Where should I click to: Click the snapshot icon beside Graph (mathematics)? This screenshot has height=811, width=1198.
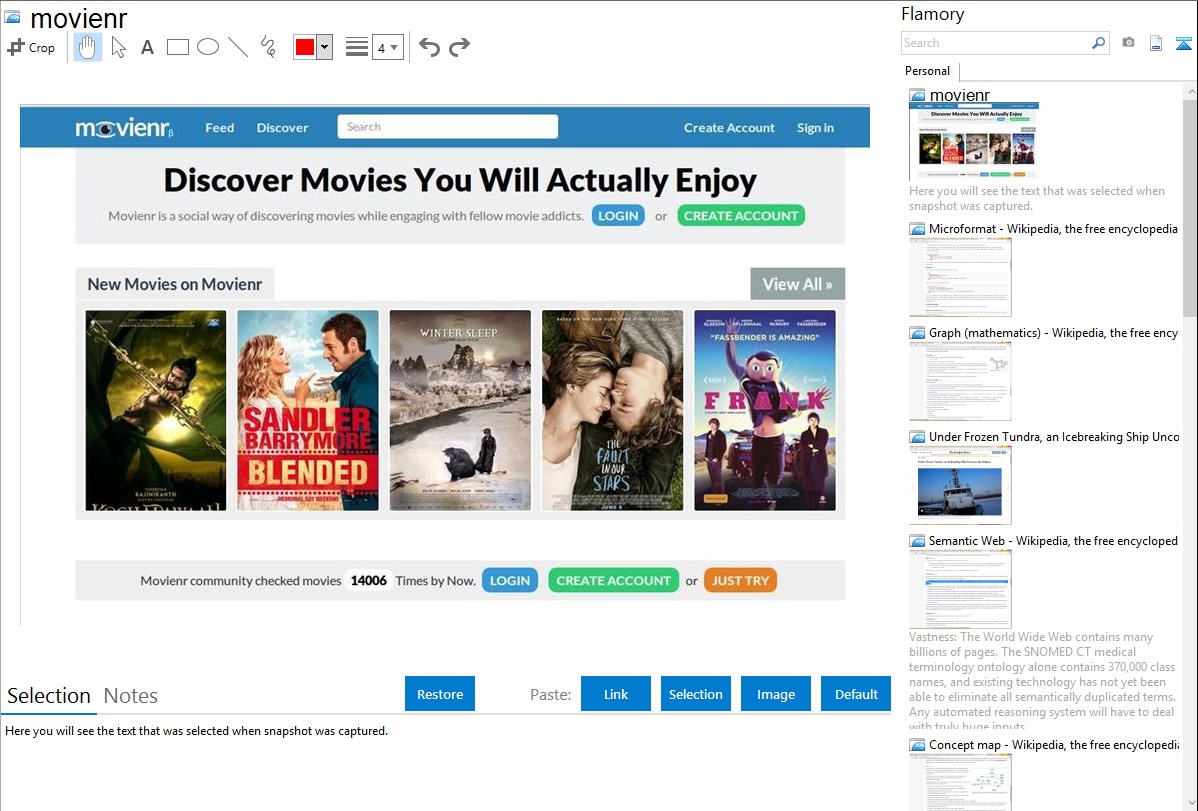917,333
